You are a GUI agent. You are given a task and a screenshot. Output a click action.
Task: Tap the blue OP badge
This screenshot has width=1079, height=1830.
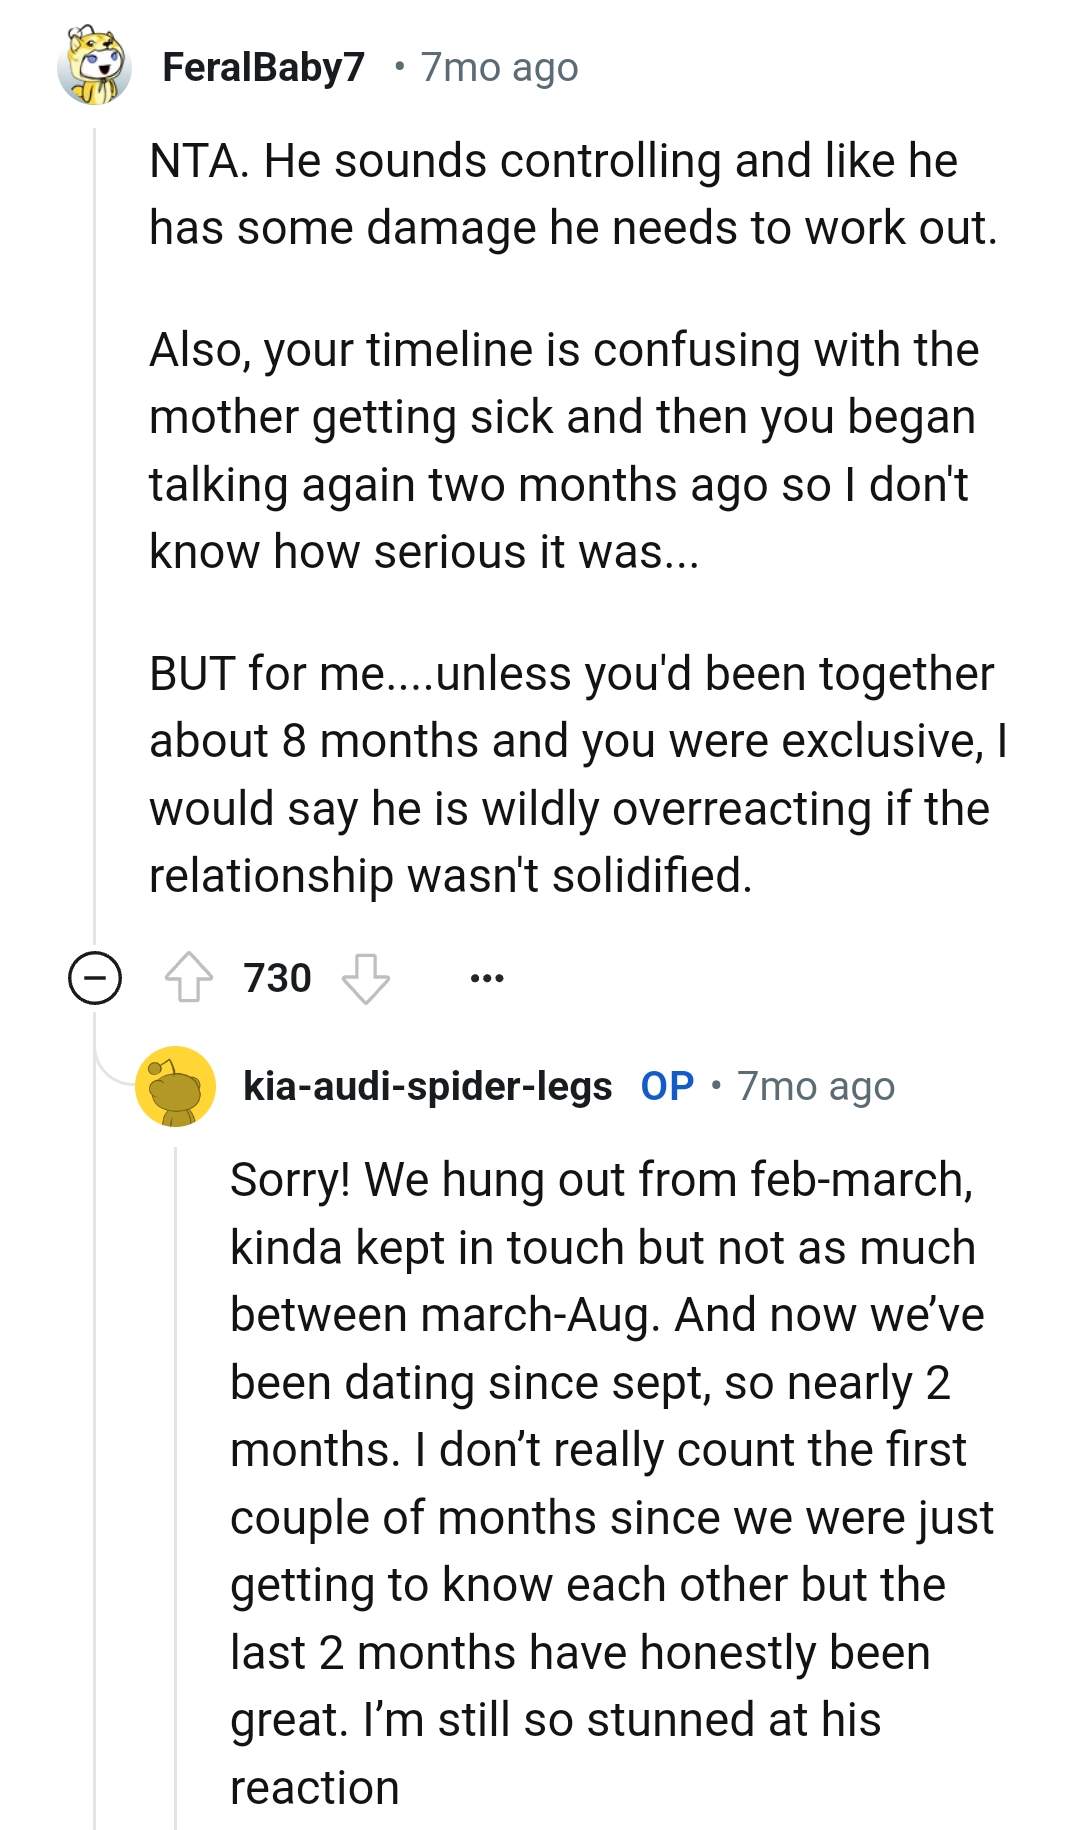coord(667,1086)
